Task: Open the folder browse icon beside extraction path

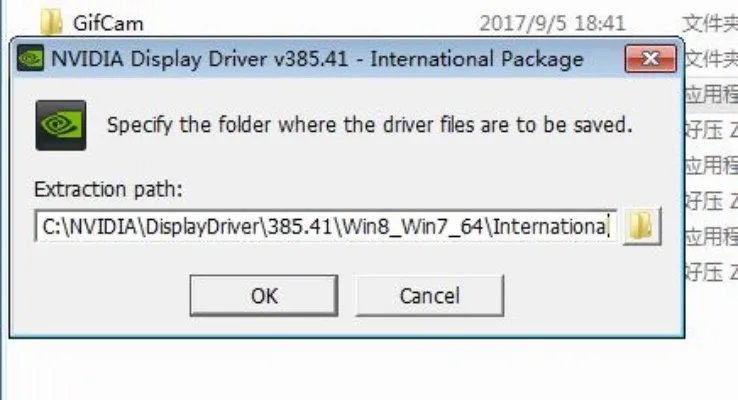Action: [642, 226]
